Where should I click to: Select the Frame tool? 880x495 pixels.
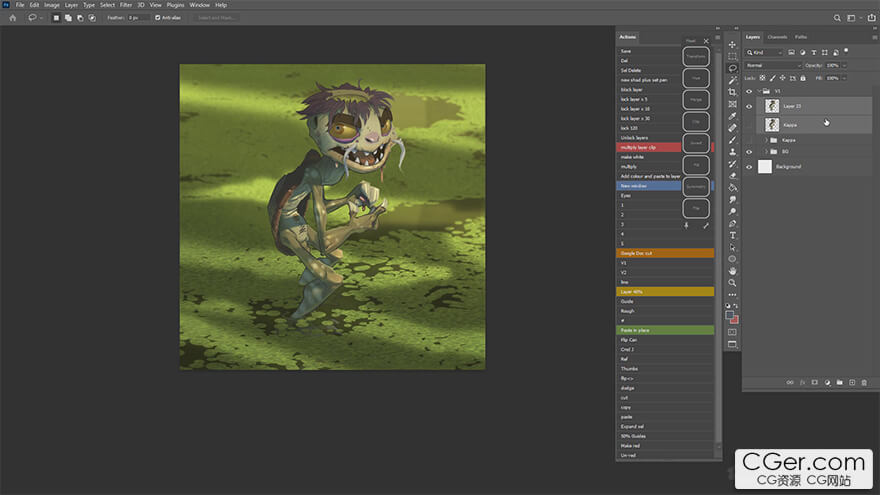coord(732,104)
